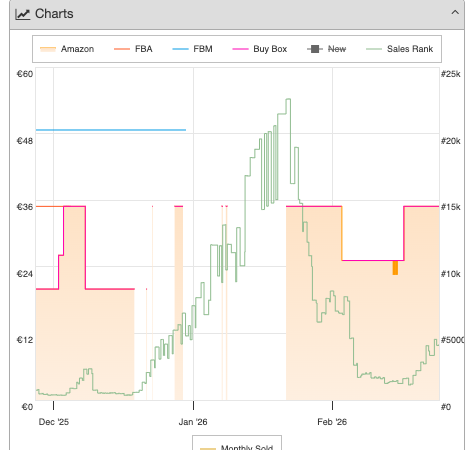Click the small dark orange bar in February
The height and width of the screenshot is (450, 474).
click(x=395, y=268)
